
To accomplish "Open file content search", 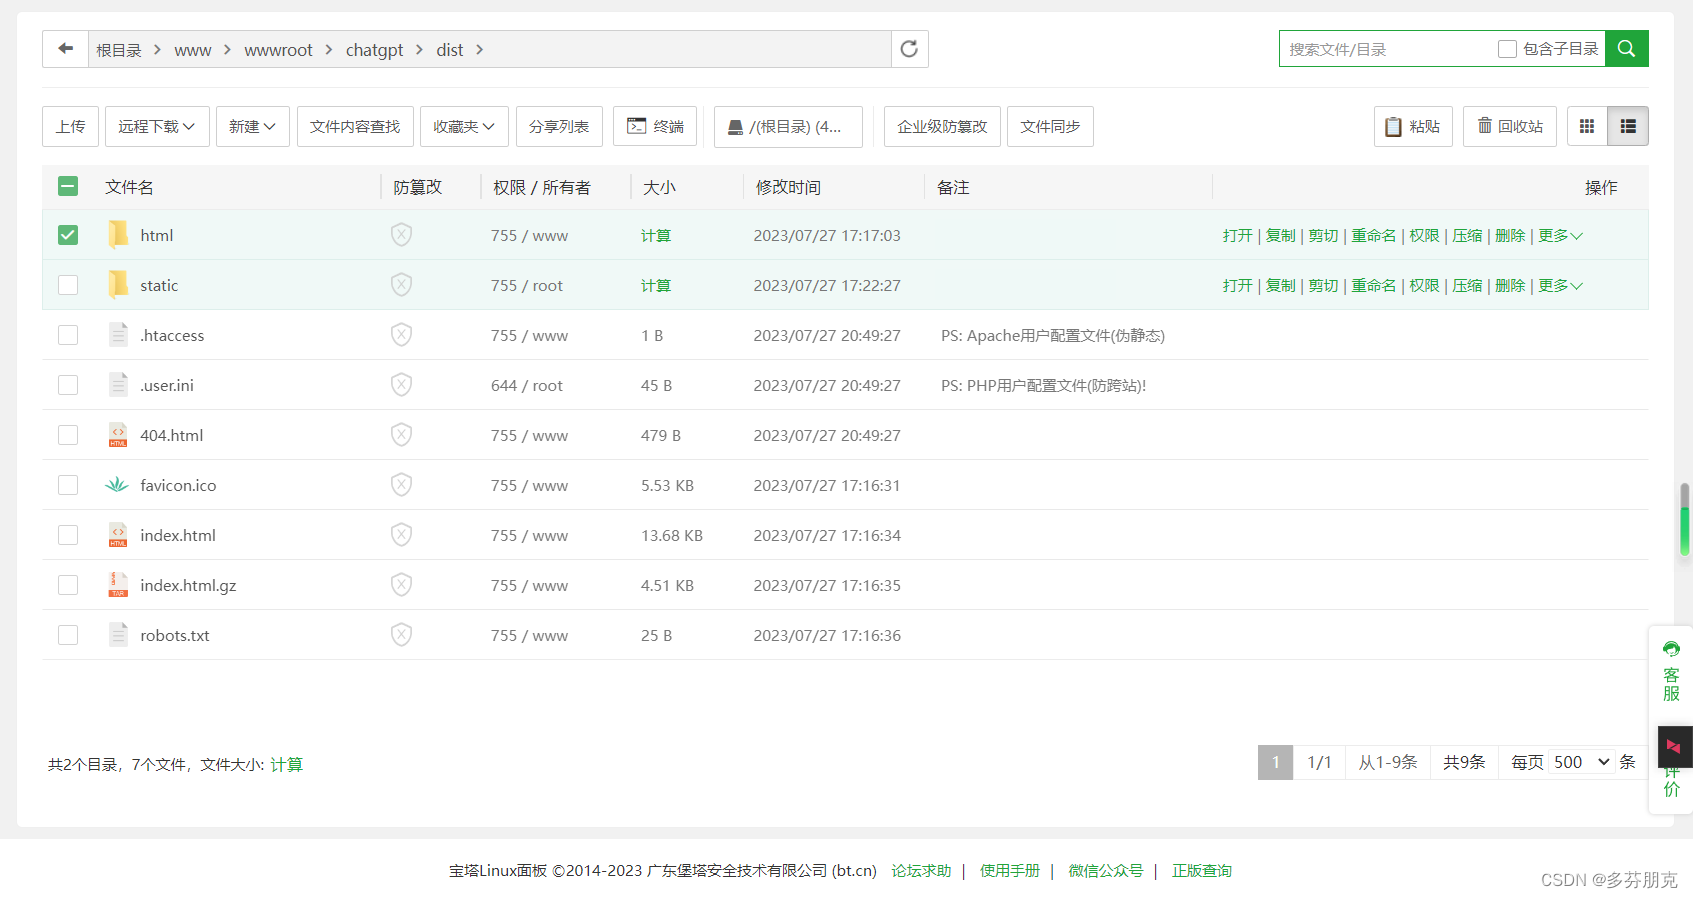I will [355, 126].
